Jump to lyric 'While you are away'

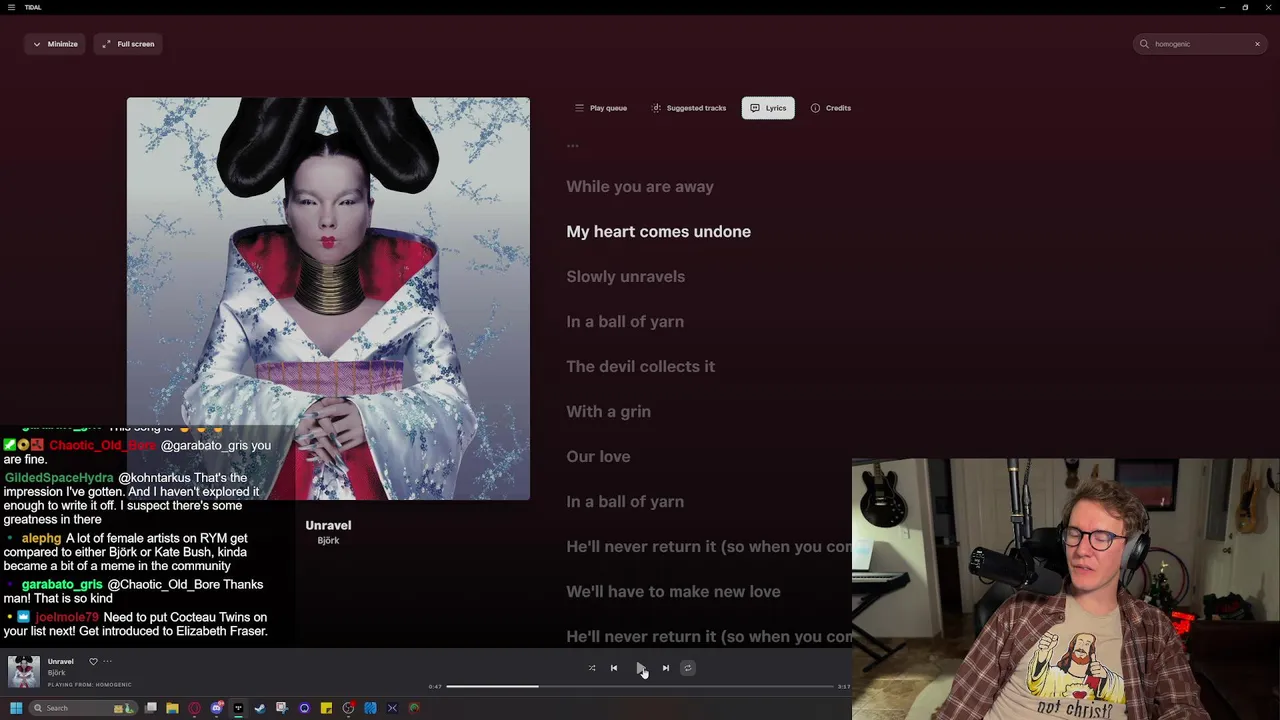(x=640, y=187)
